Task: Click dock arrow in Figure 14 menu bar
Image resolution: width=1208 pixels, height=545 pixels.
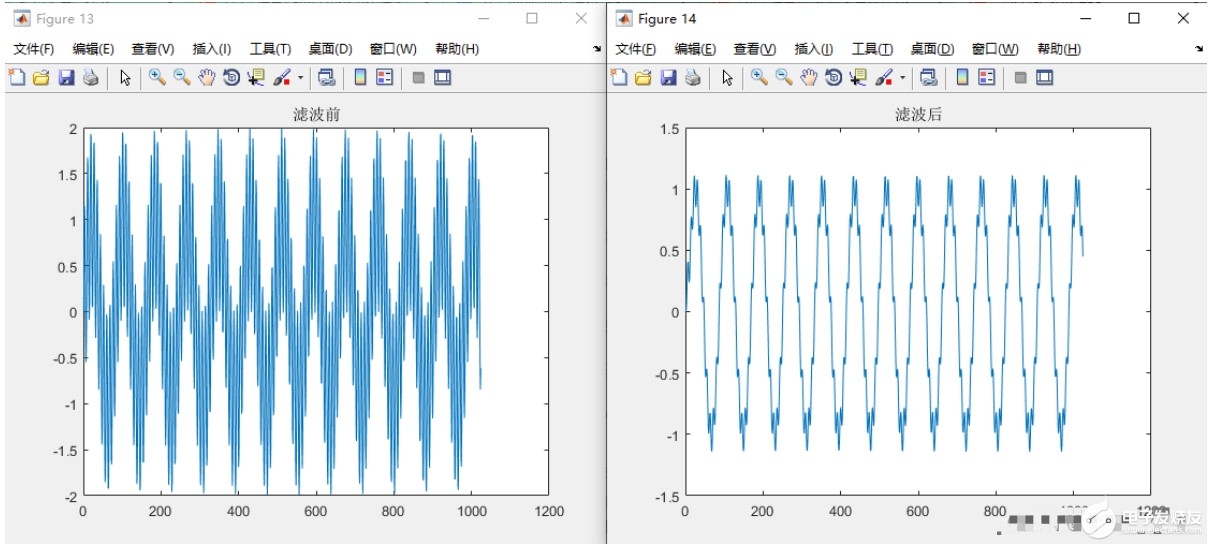Action: click(1199, 49)
